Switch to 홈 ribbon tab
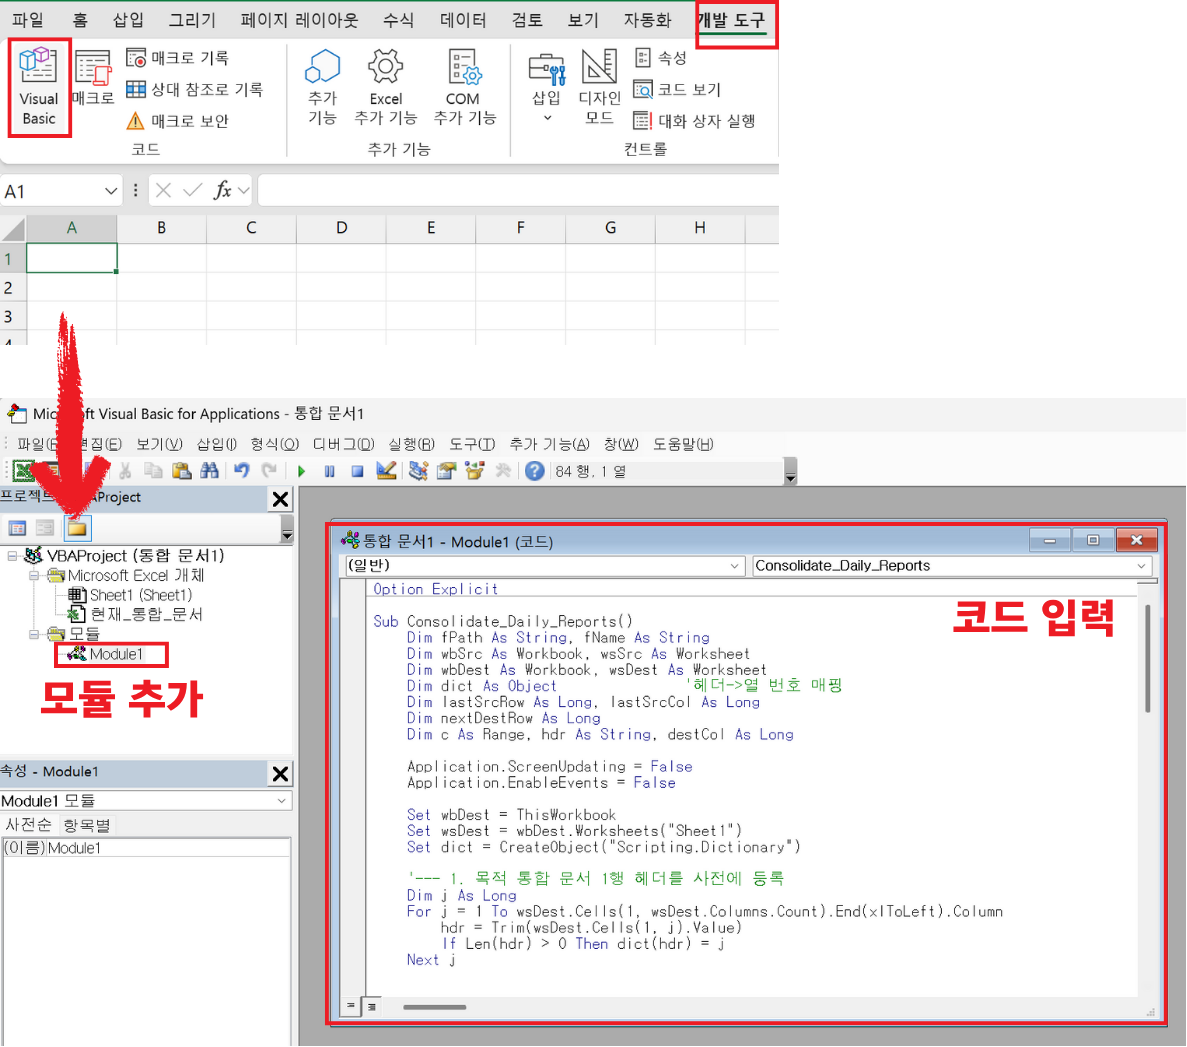1187x1047 pixels. (79, 20)
